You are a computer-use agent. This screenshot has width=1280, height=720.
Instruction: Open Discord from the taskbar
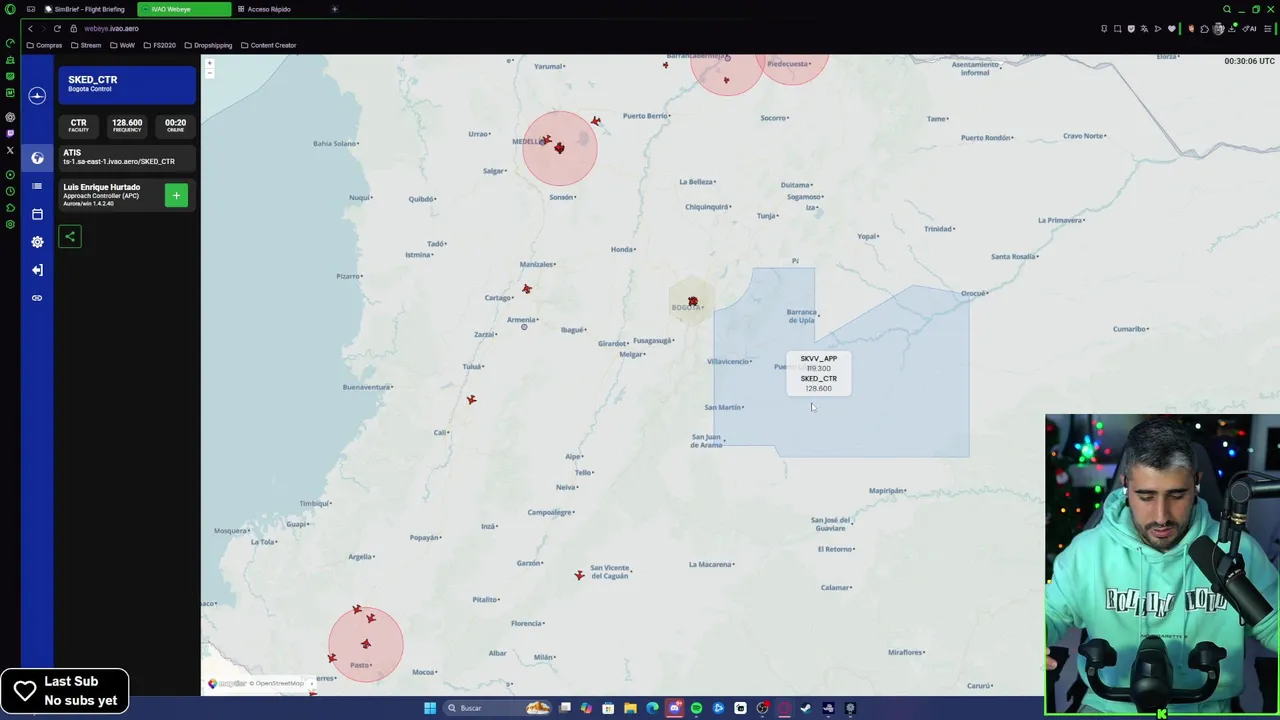674,708
